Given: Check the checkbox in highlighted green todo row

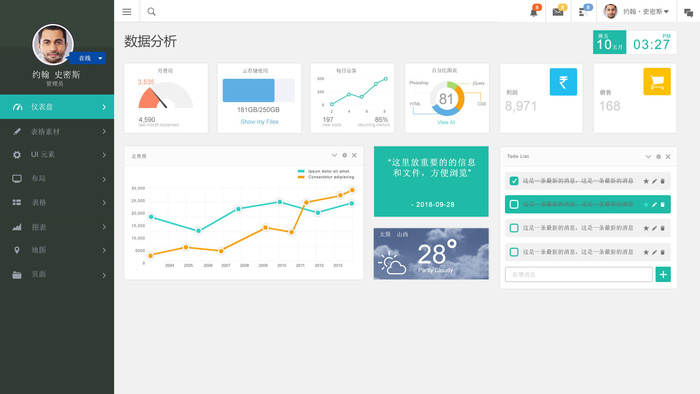Looking at the screenshot, I should (514, 204).
